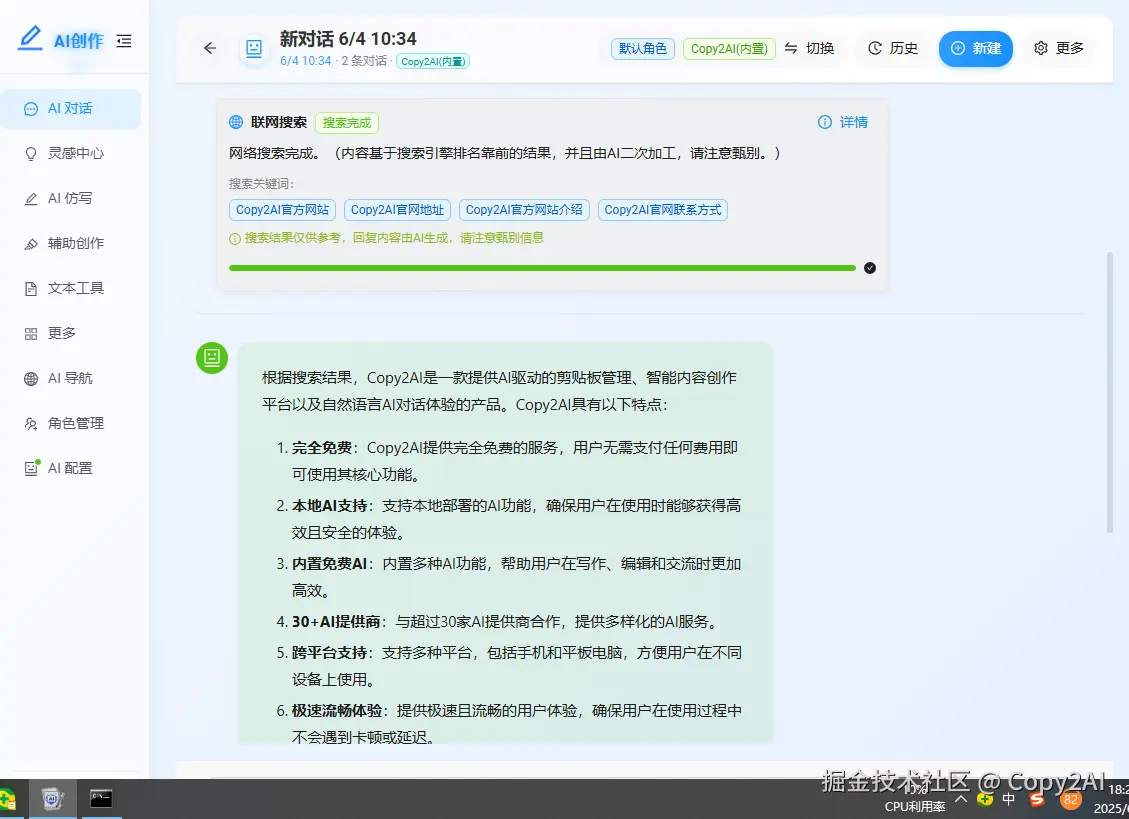Go back with the left arrow

210,48
